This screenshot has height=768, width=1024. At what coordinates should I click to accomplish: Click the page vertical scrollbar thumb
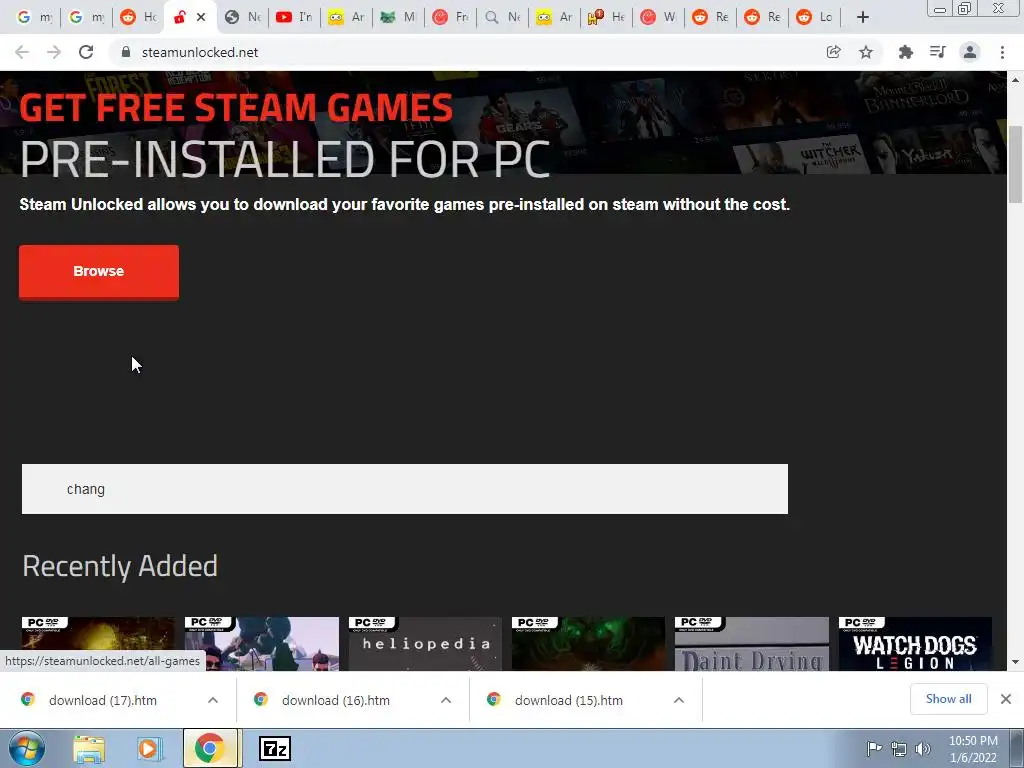click(x=1015, y=165)
